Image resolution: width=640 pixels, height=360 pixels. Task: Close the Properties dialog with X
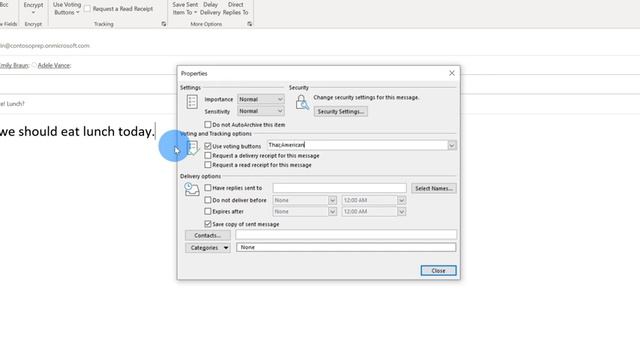(x=451, y=73)
